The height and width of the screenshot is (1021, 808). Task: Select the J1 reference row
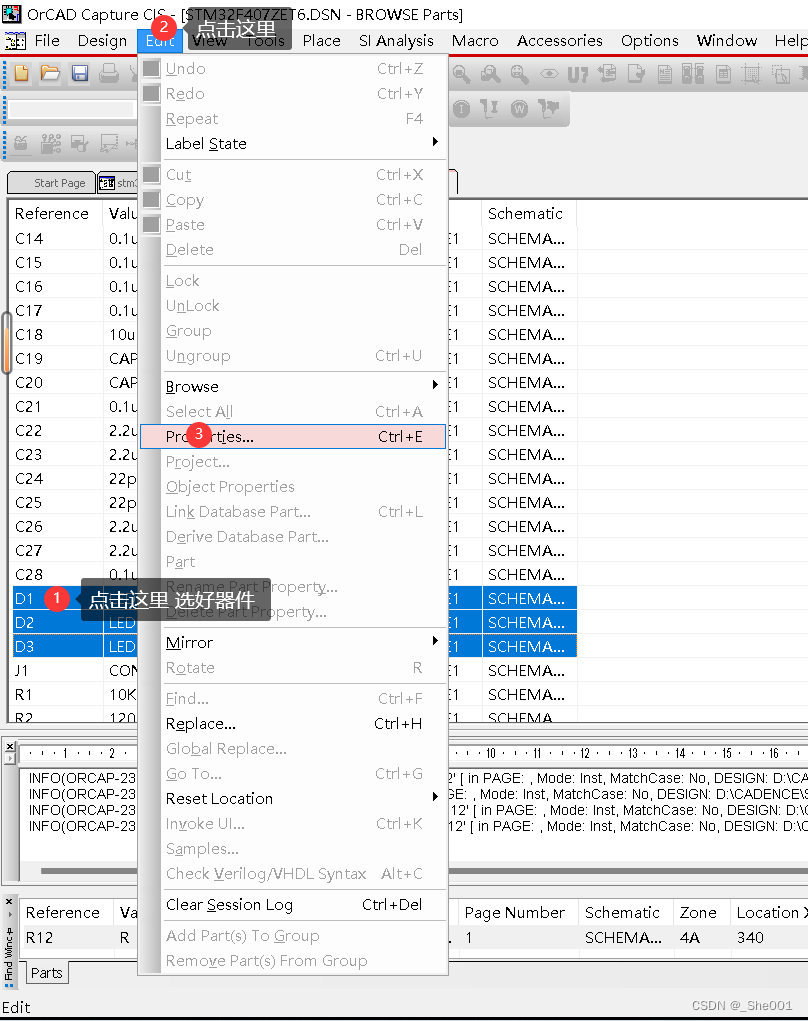point(22,671)
